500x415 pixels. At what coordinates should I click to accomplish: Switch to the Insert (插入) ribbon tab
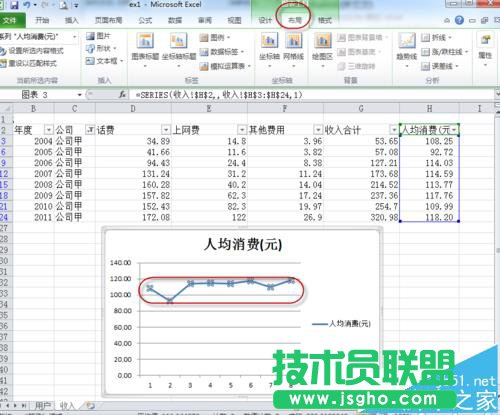click(72, 20)
